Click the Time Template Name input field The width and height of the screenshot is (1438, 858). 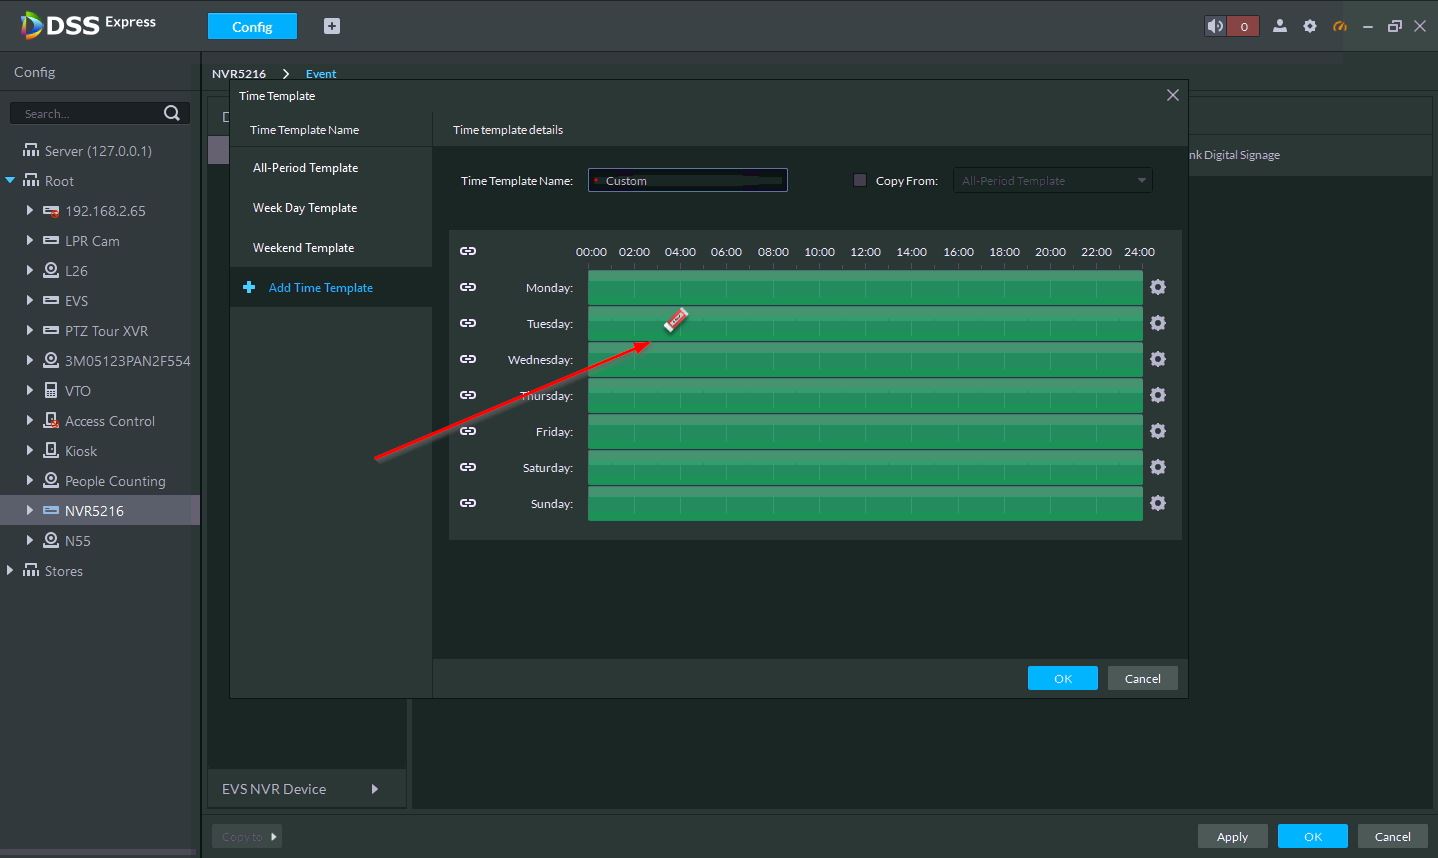point(688,181)
